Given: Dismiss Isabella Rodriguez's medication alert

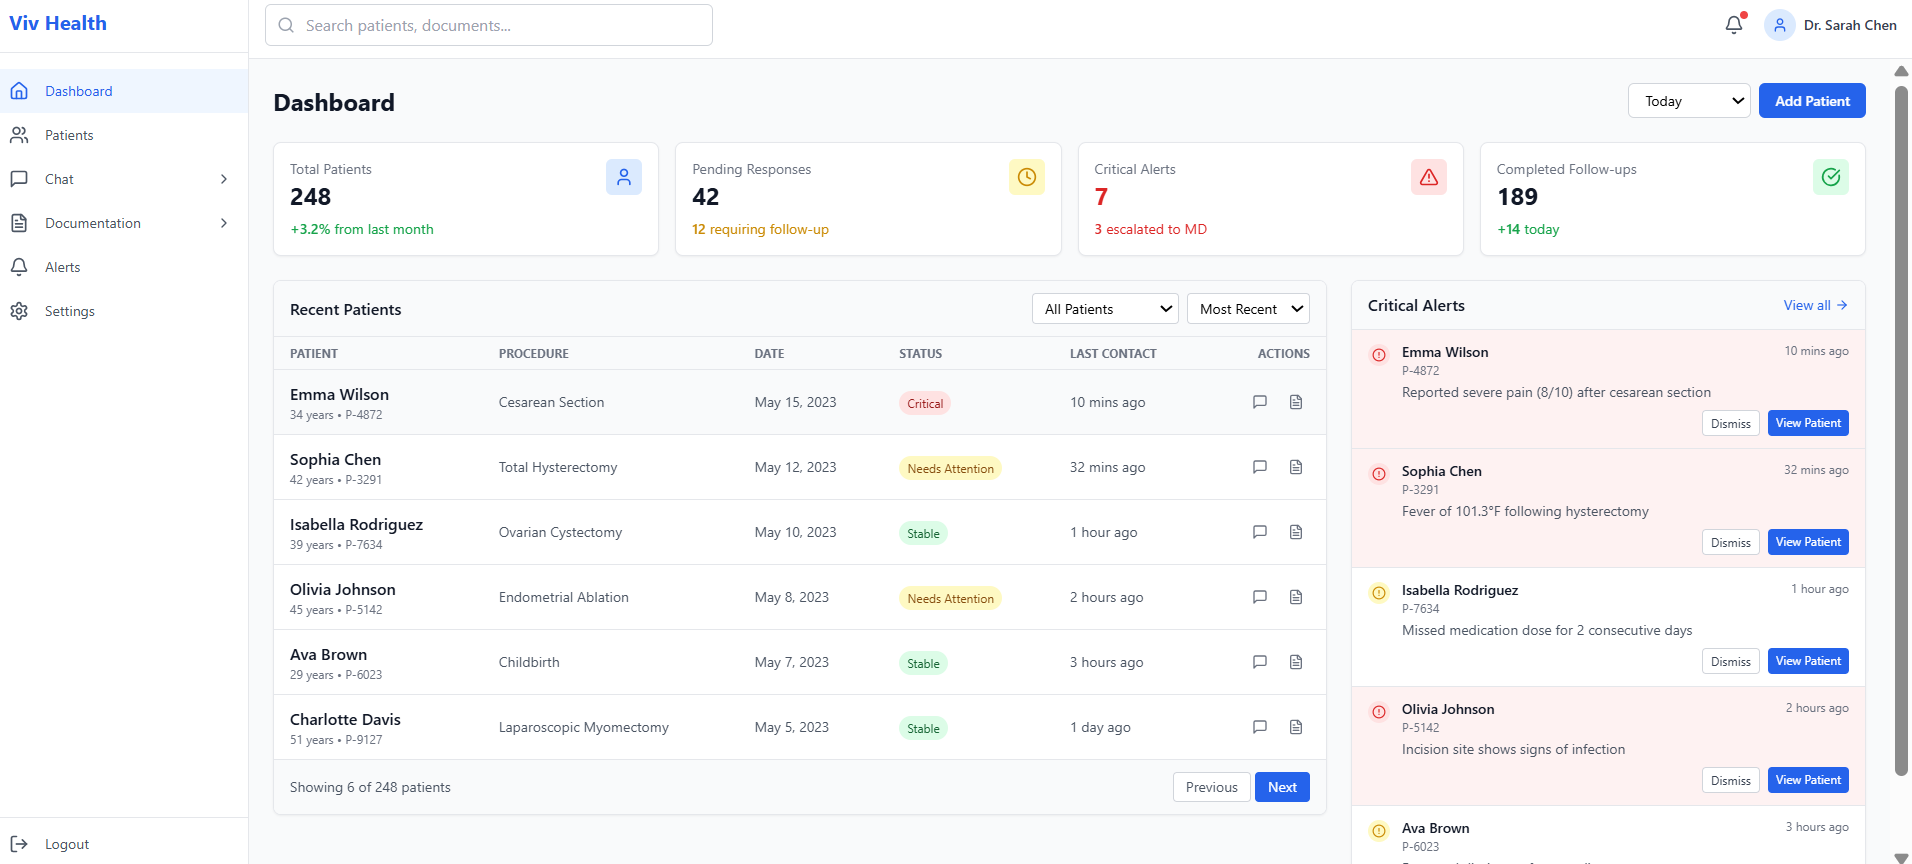Looking at the screenshot, I should point(1730,661).
